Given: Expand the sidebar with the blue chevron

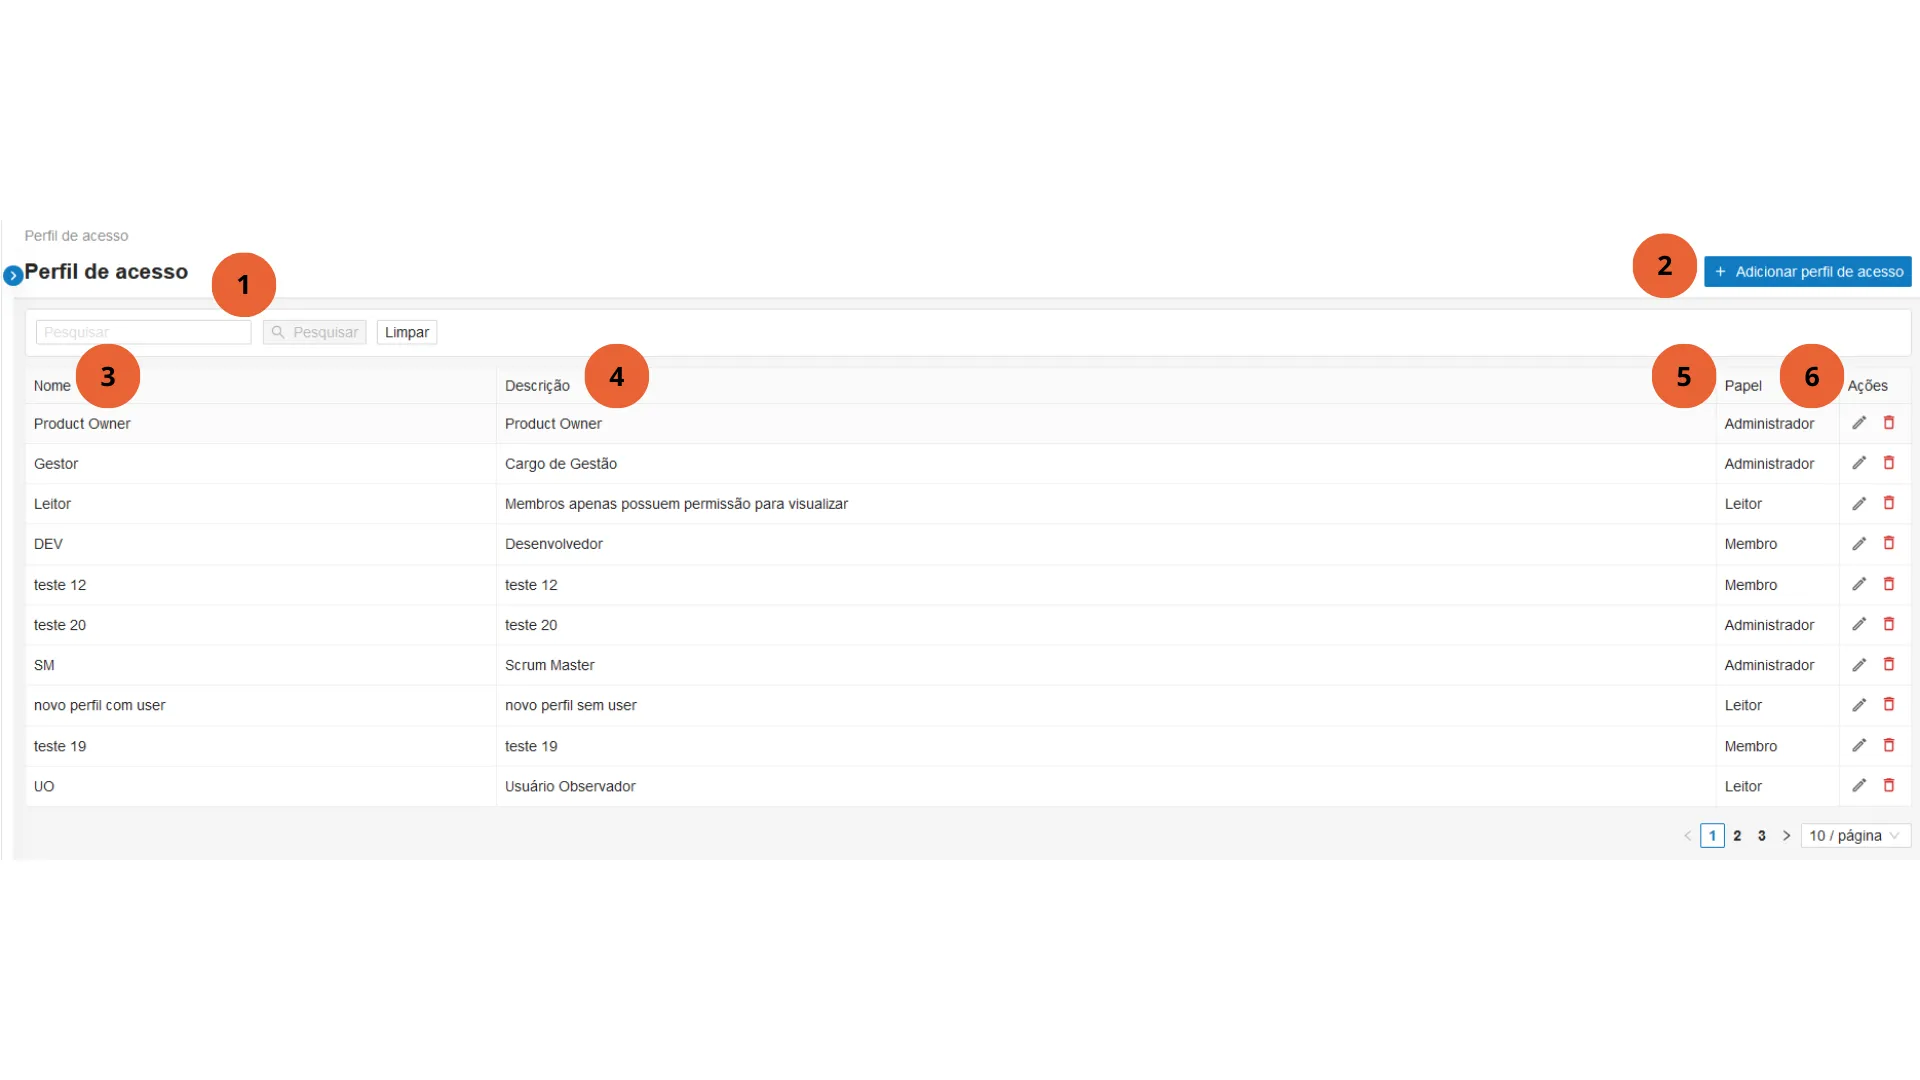Looking at the screenshot, I should (x=13, y=275).
